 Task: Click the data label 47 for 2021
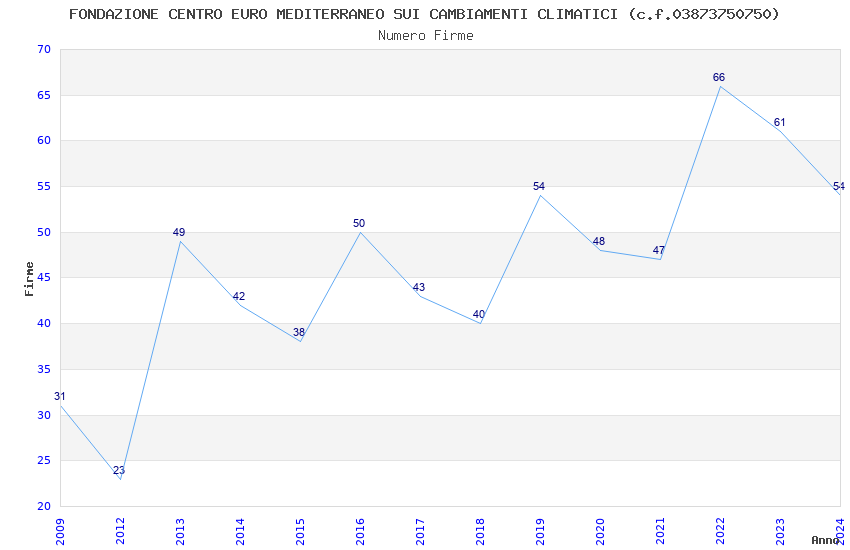pos(659,250)
